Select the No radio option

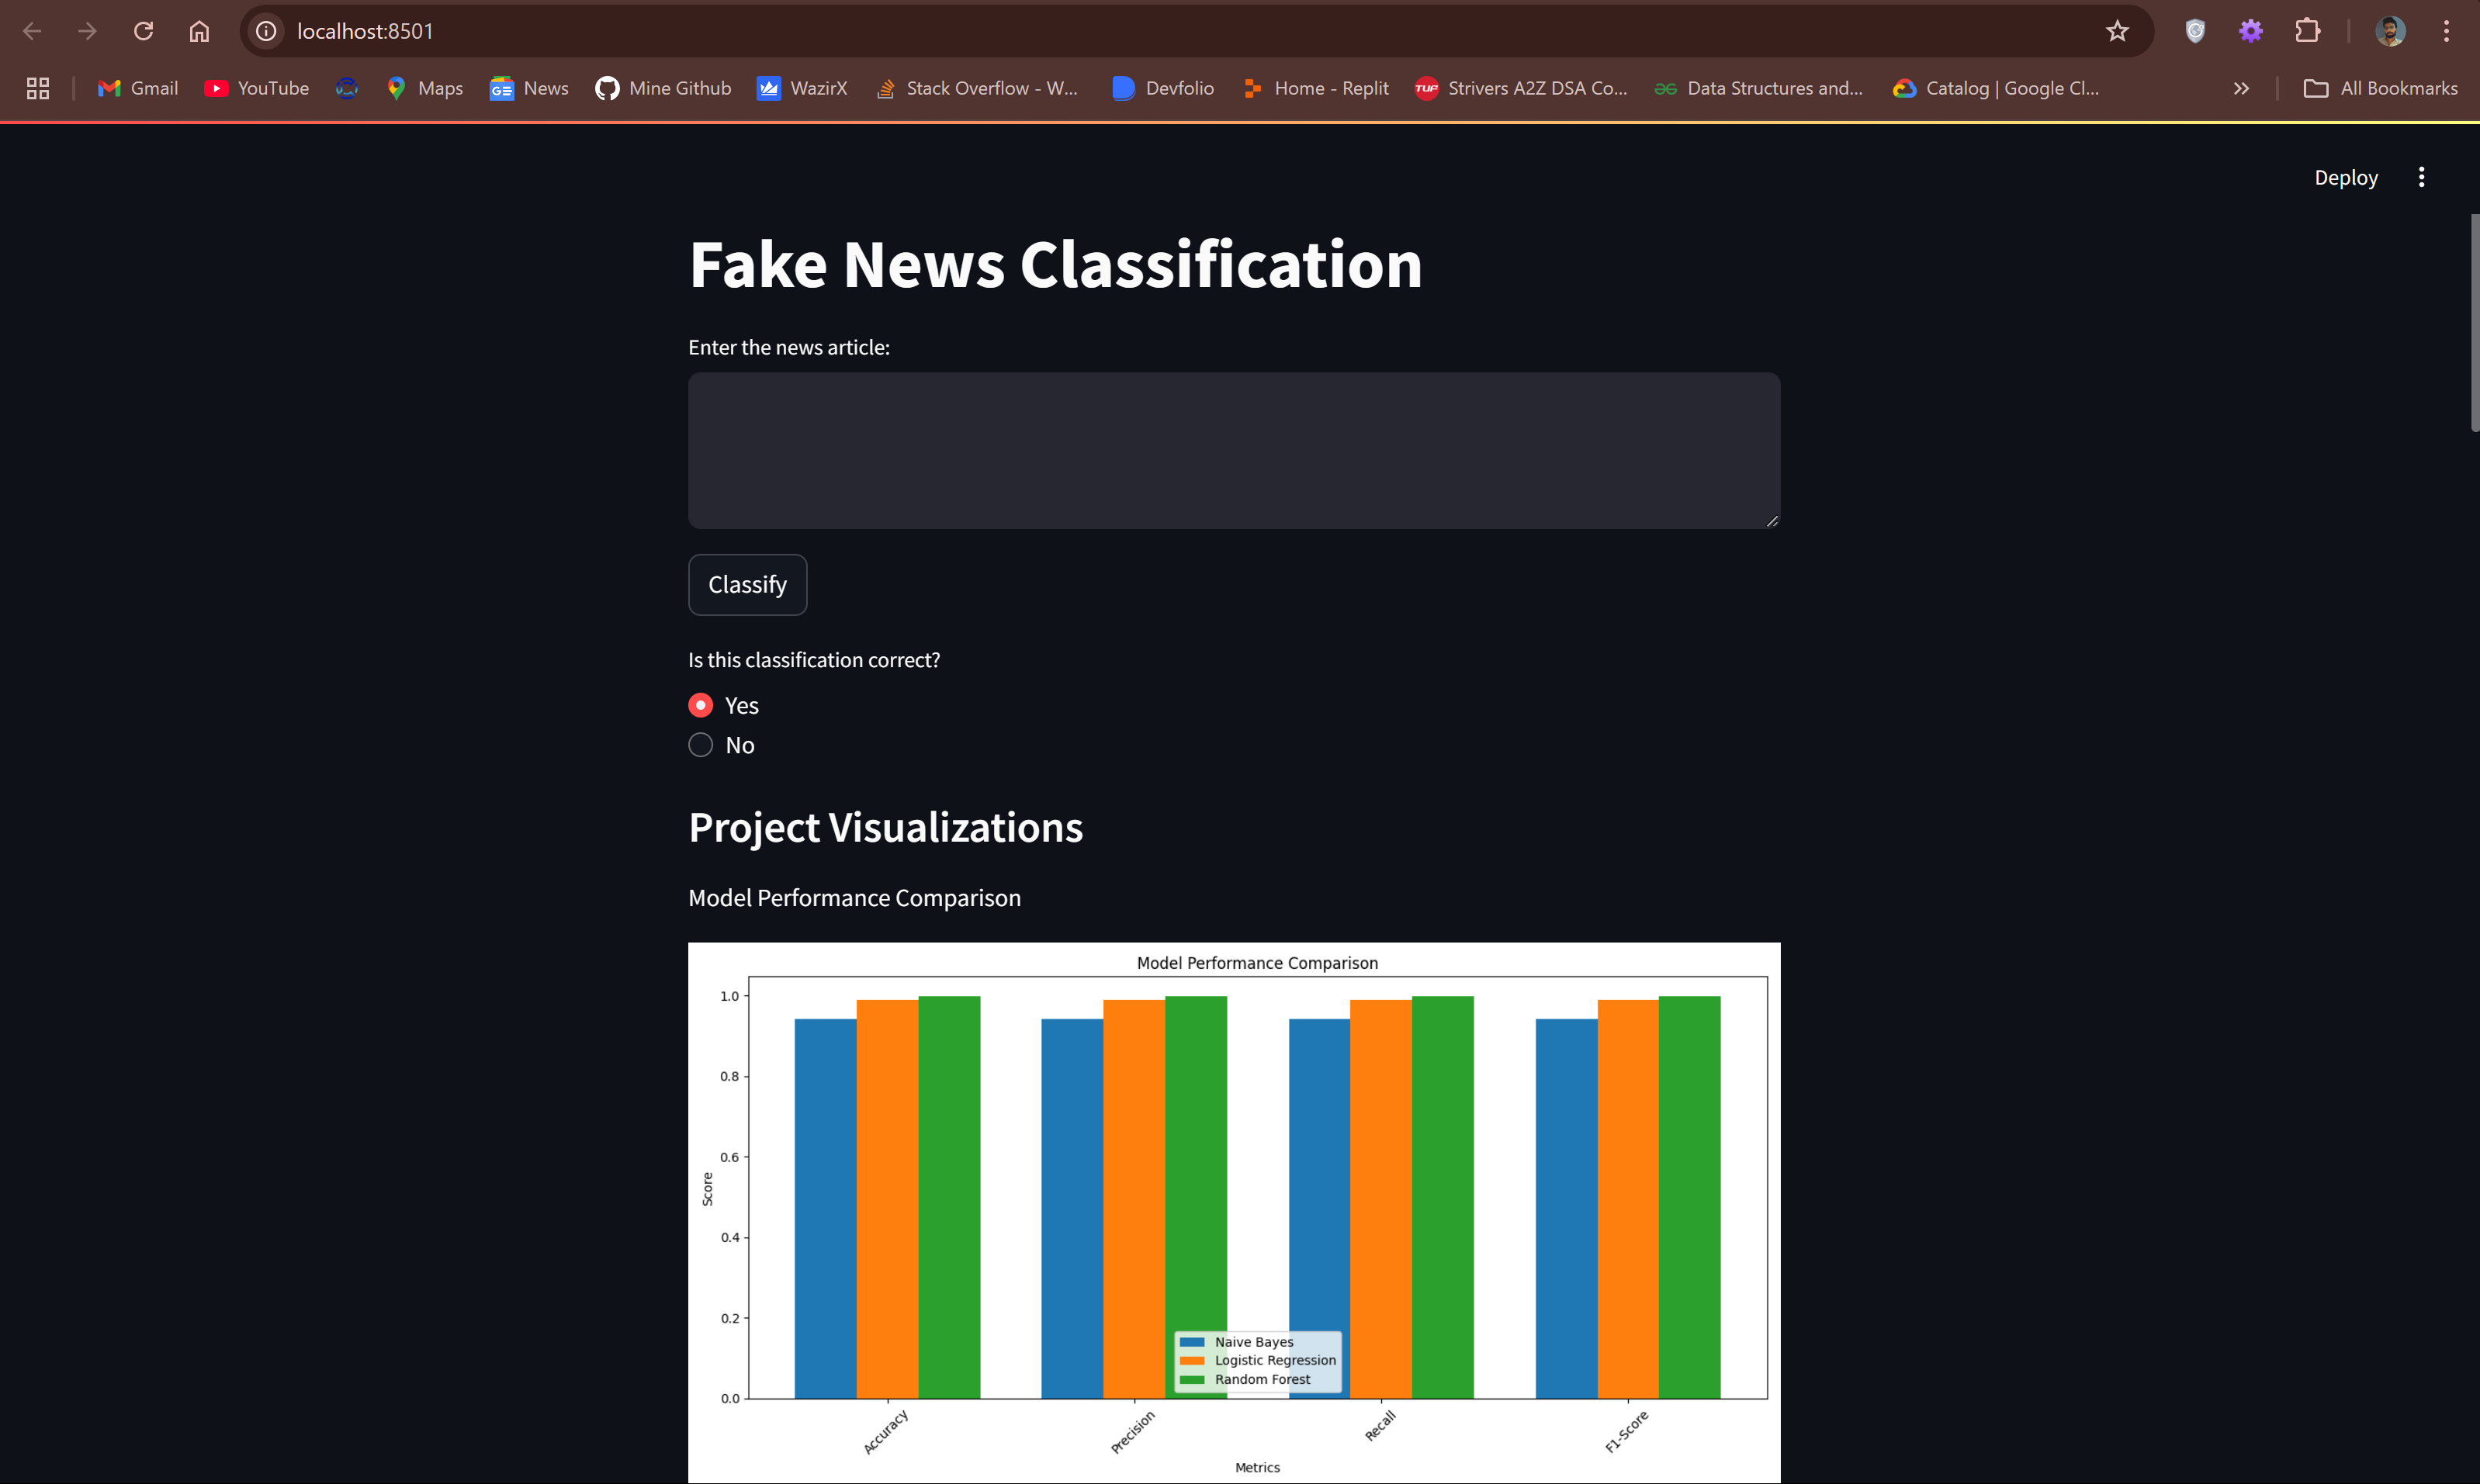click(x=701, y=745)
